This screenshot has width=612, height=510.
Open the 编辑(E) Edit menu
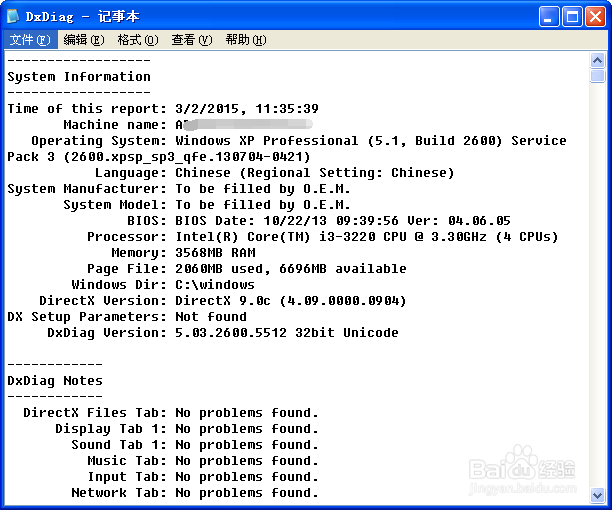tap(84, 40)
